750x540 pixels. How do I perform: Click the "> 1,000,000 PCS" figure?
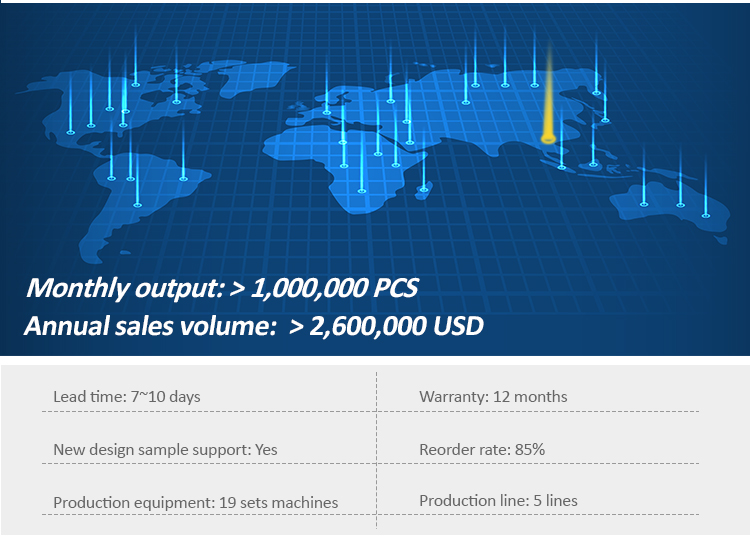(x=334, y=288)
